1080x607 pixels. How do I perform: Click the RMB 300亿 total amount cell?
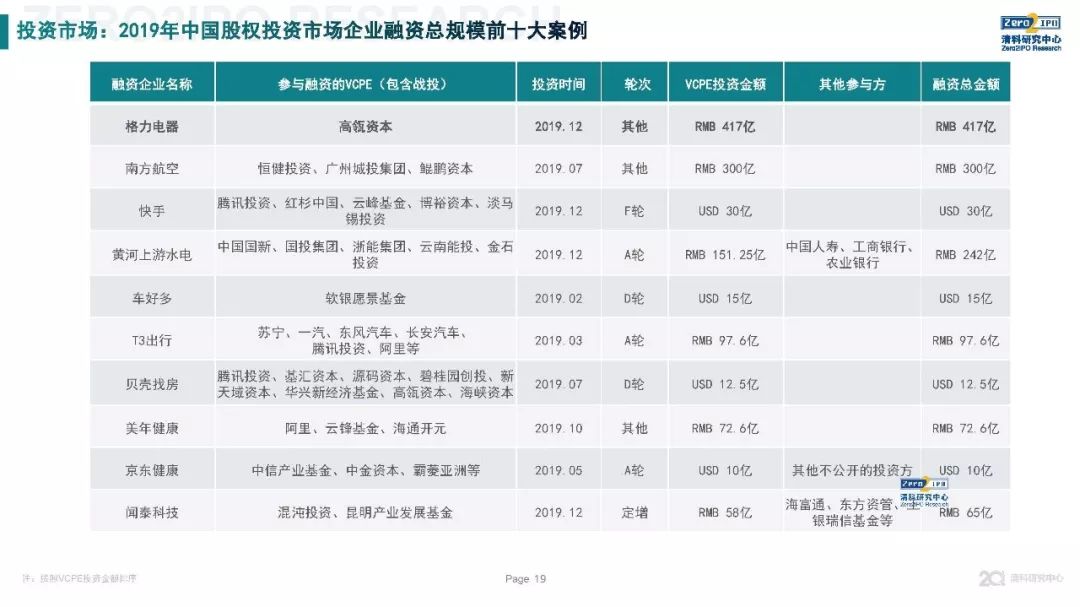(966, 168)
